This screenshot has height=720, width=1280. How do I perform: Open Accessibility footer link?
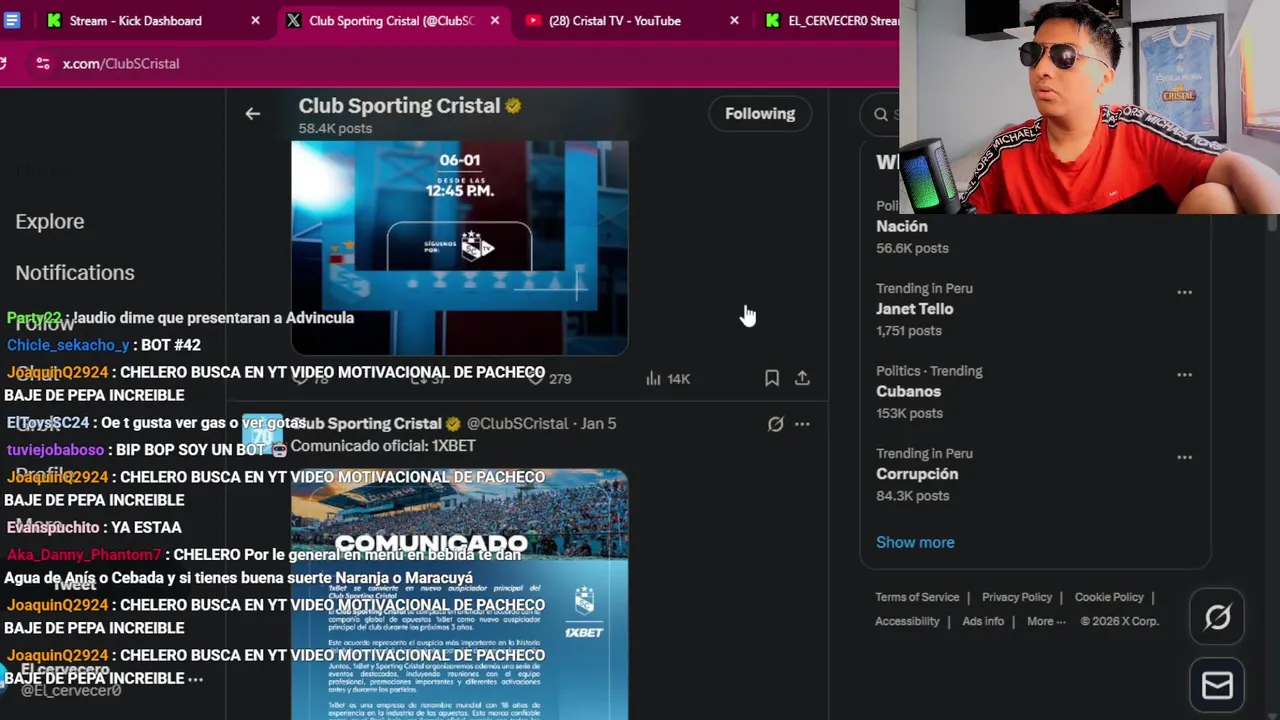click(907, 621)
